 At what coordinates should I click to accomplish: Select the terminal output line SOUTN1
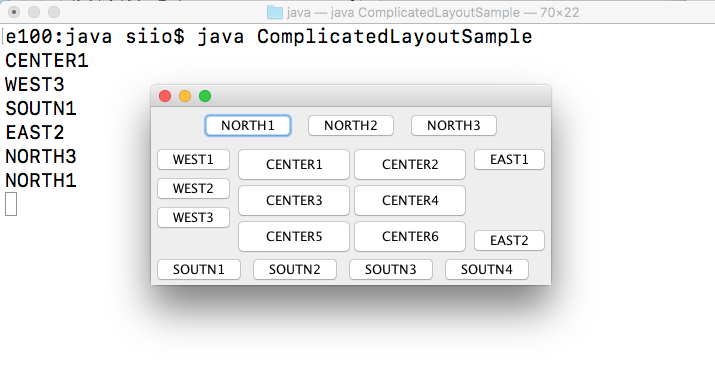[41, 109]
